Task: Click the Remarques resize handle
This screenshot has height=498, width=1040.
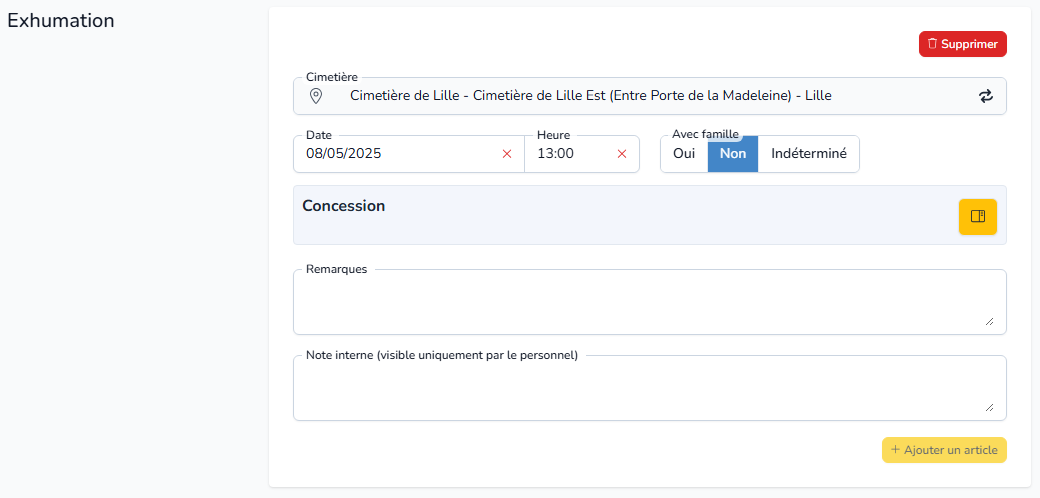Action: [x=989, y=321]
